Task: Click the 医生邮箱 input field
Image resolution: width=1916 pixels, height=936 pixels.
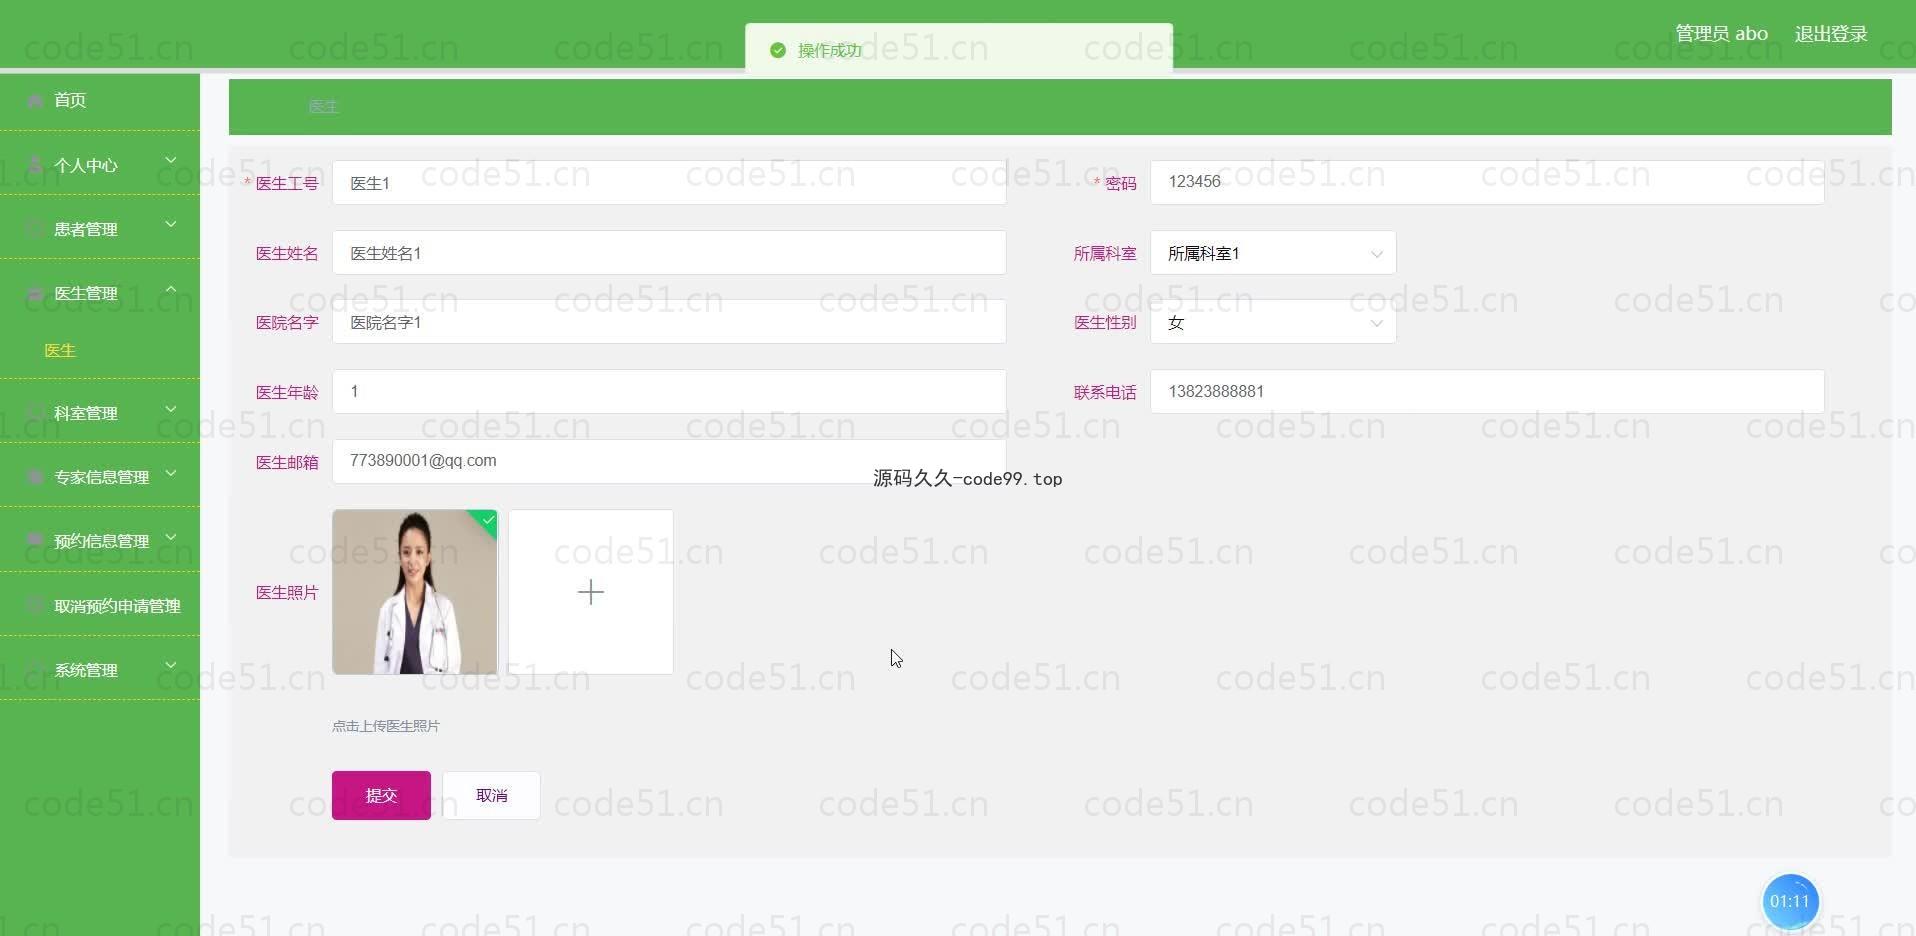Action: point(669,461)
